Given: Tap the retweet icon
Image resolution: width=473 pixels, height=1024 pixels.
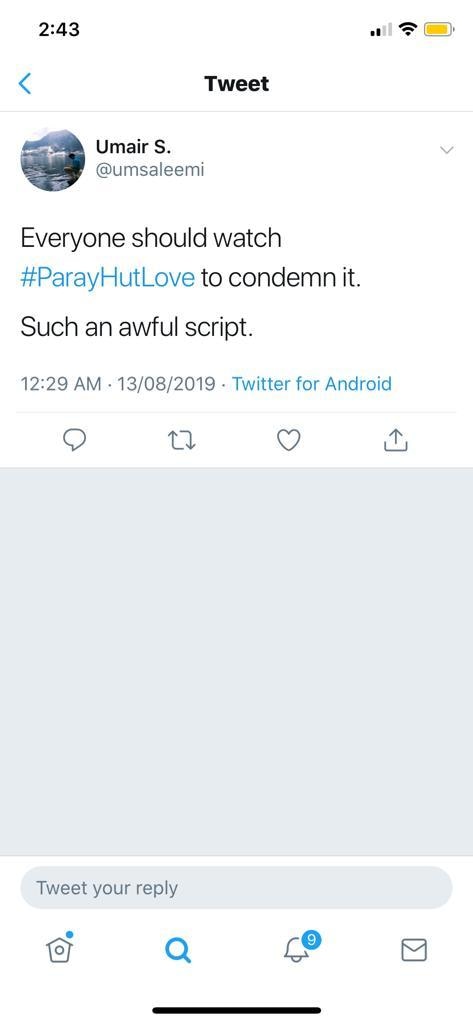Looking at the screenshot, I should click(182, 441).
